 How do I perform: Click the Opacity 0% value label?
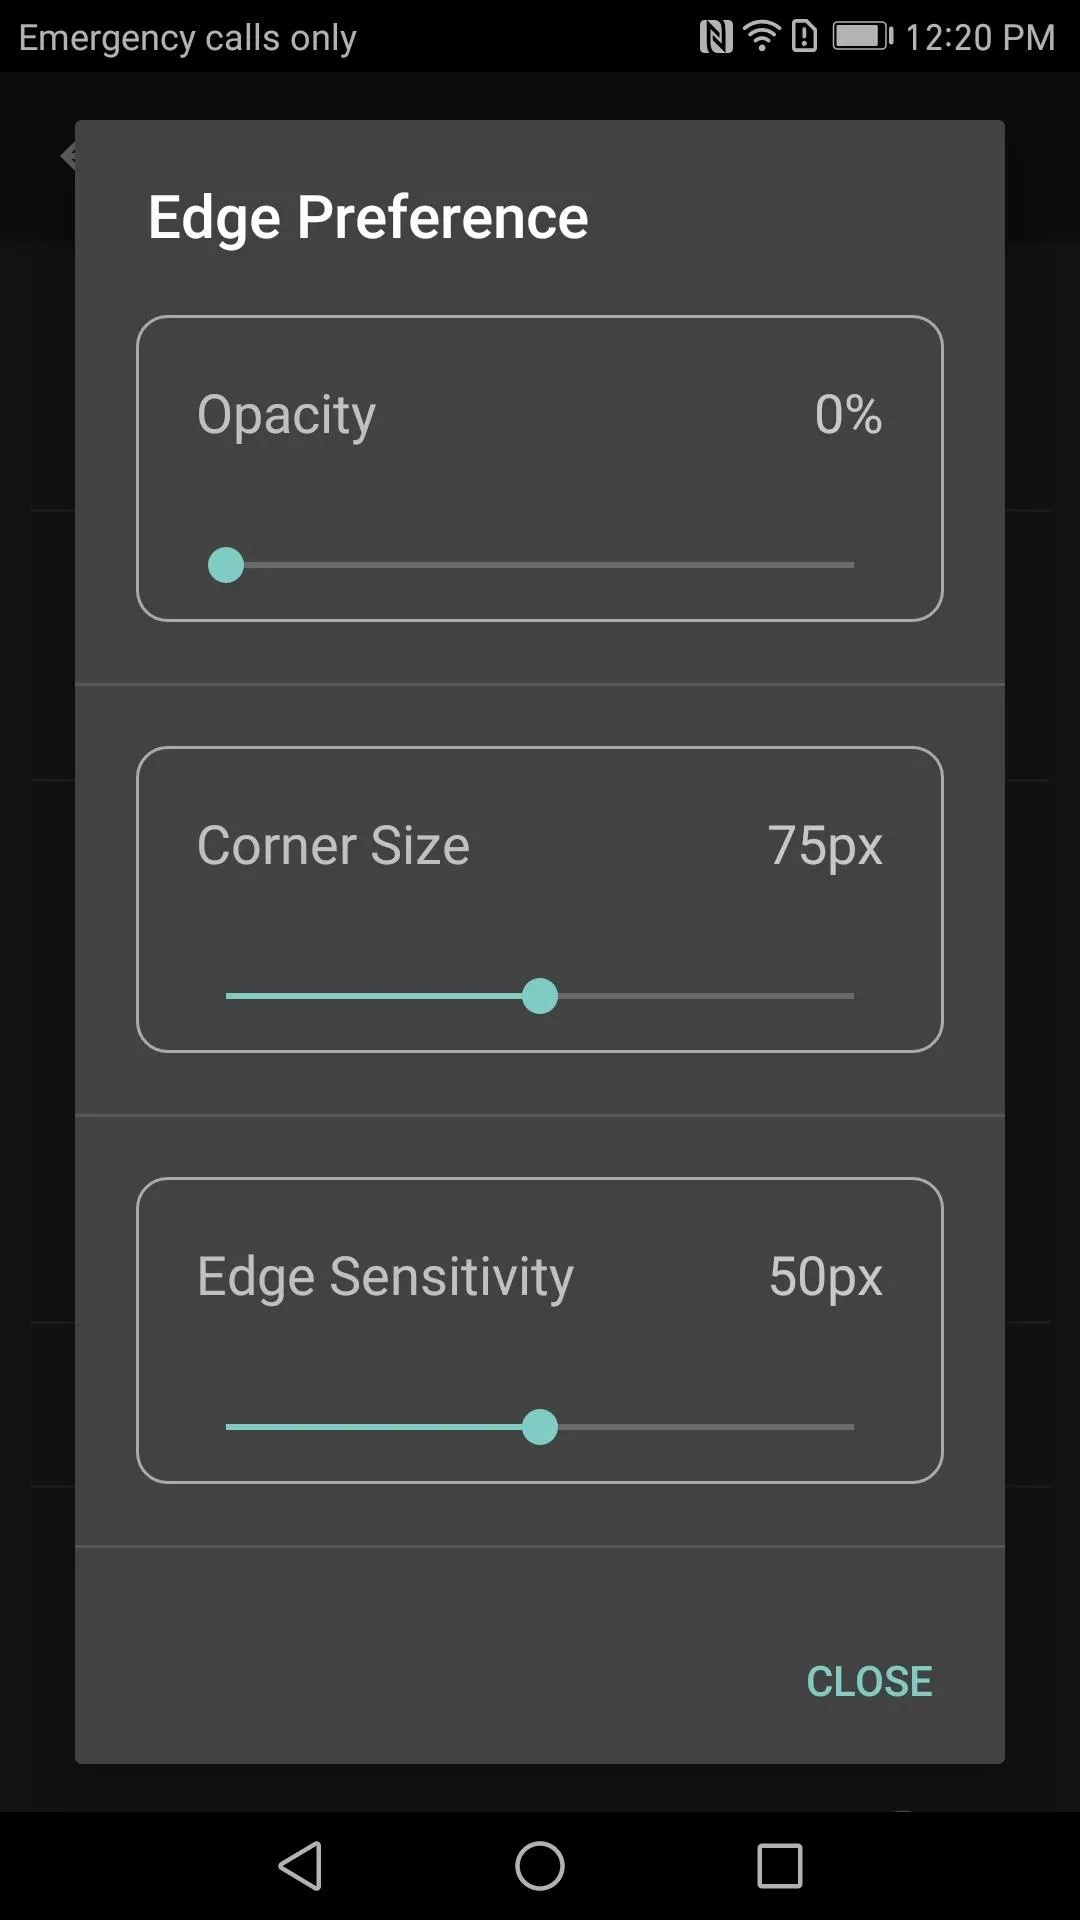[x=848, y=414]
